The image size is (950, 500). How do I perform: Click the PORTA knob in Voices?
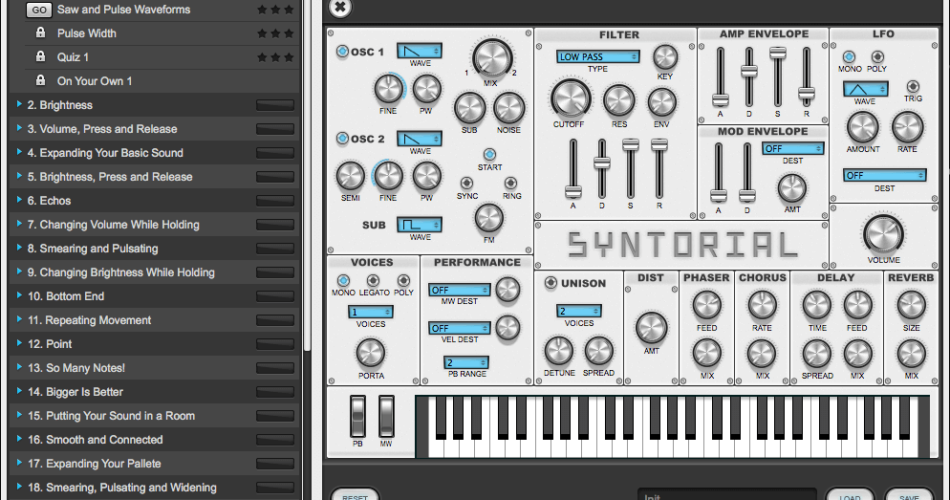371,351
